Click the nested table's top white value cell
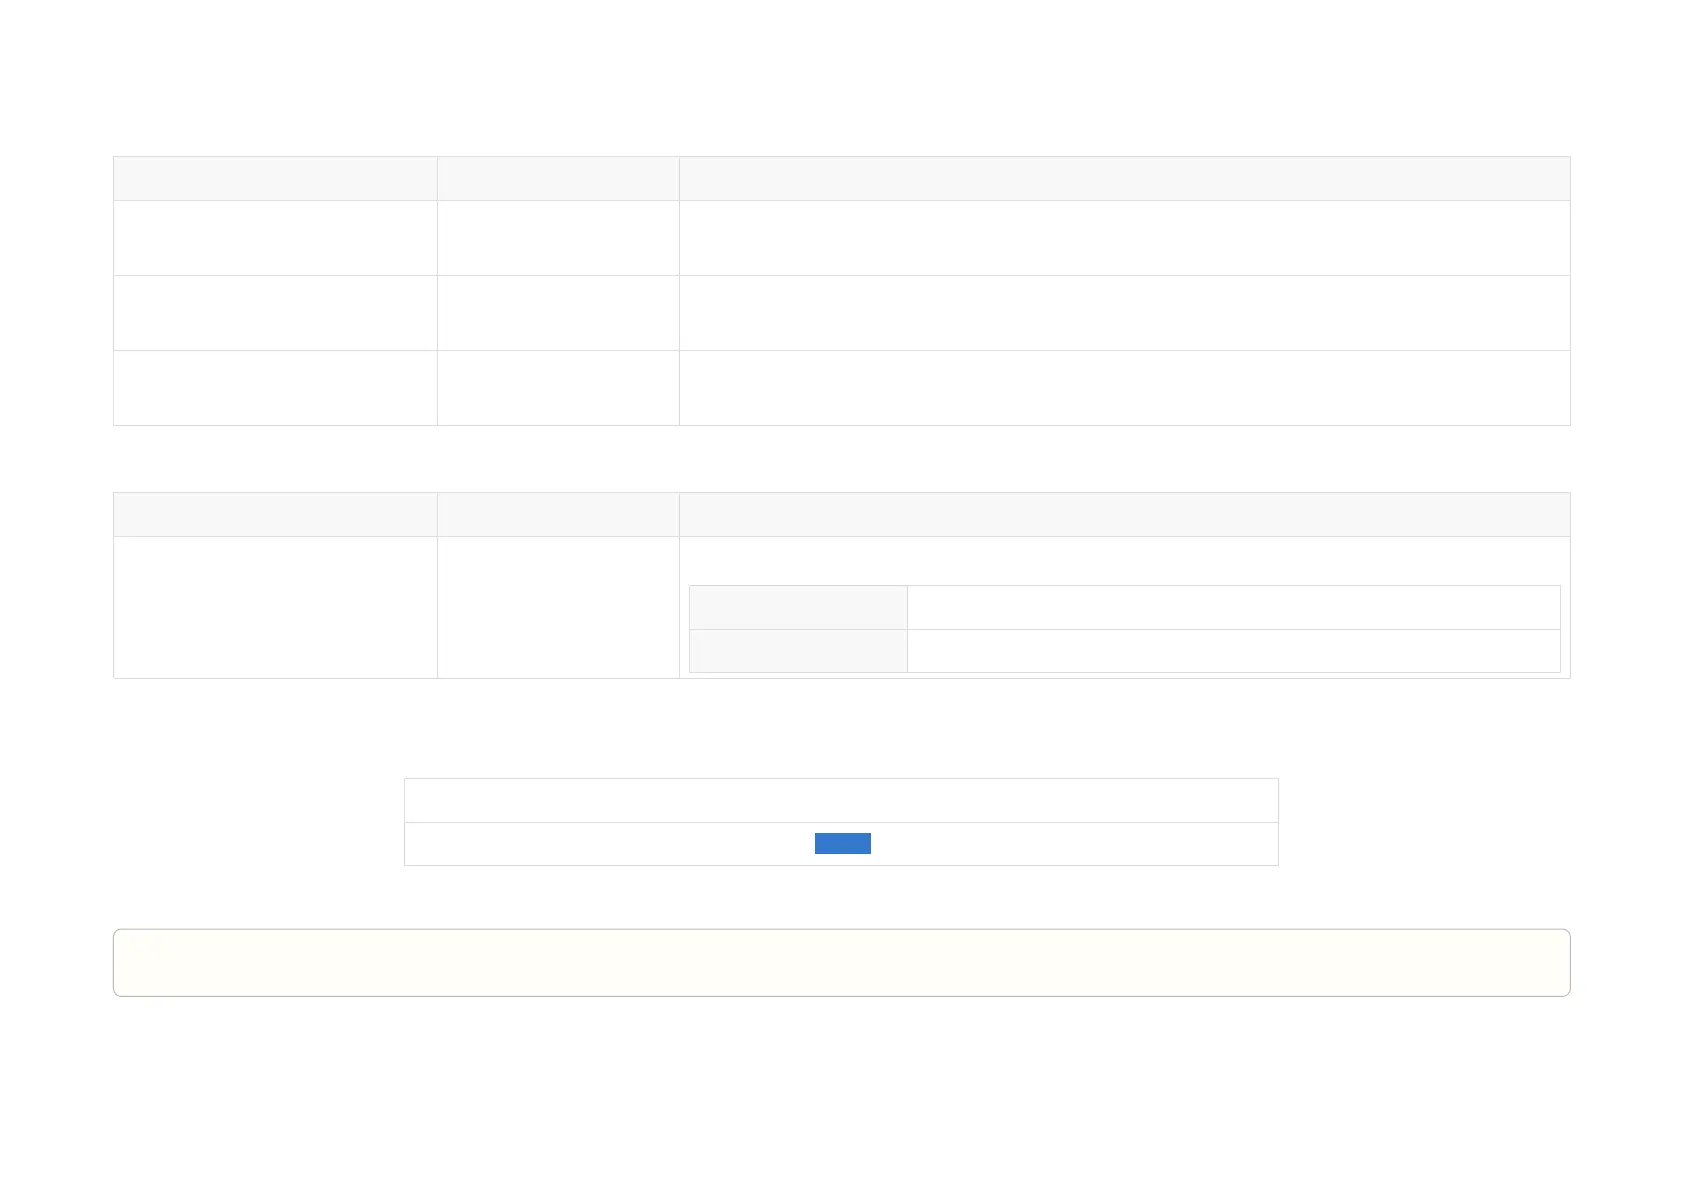This screenshot has width=1684, height=1191. 1234,607
